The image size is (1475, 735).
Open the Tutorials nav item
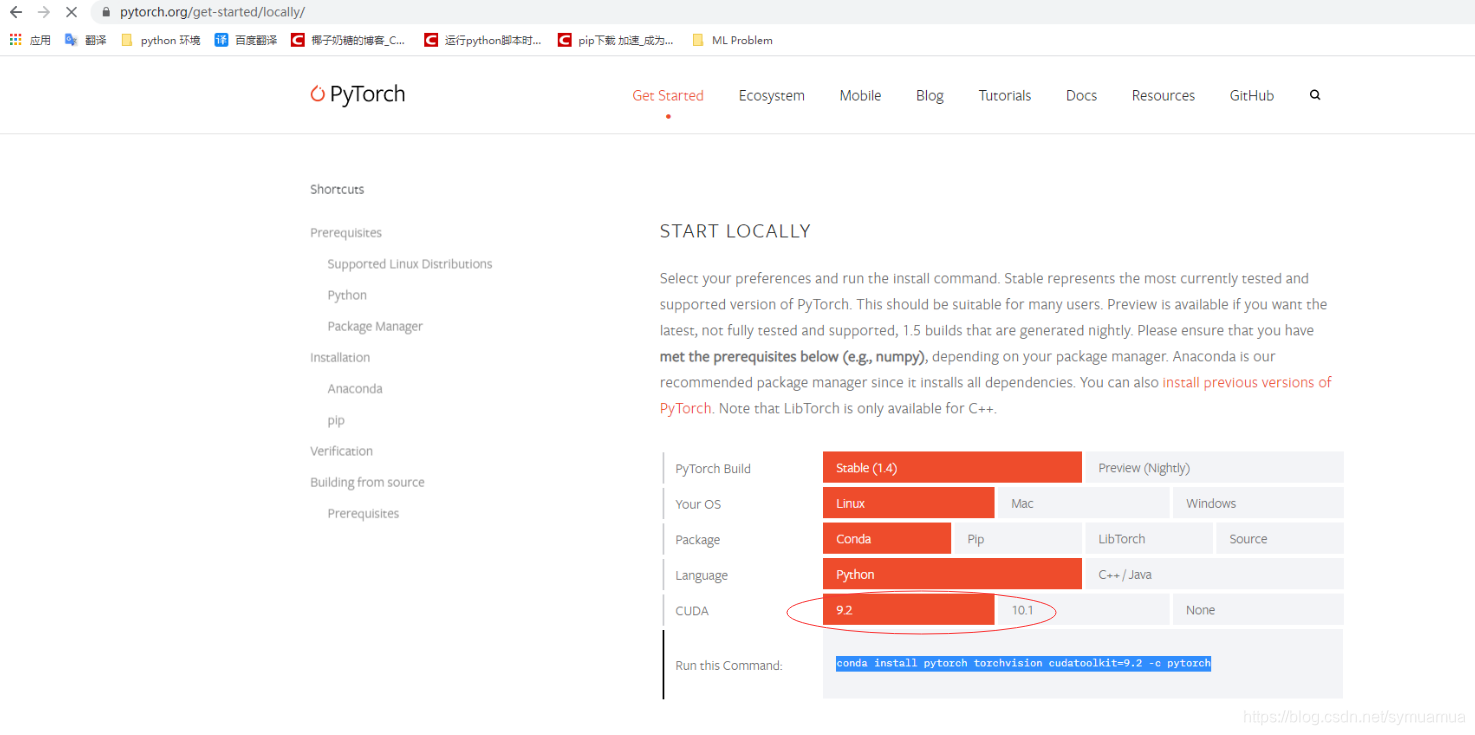(x=1004, y=95)
